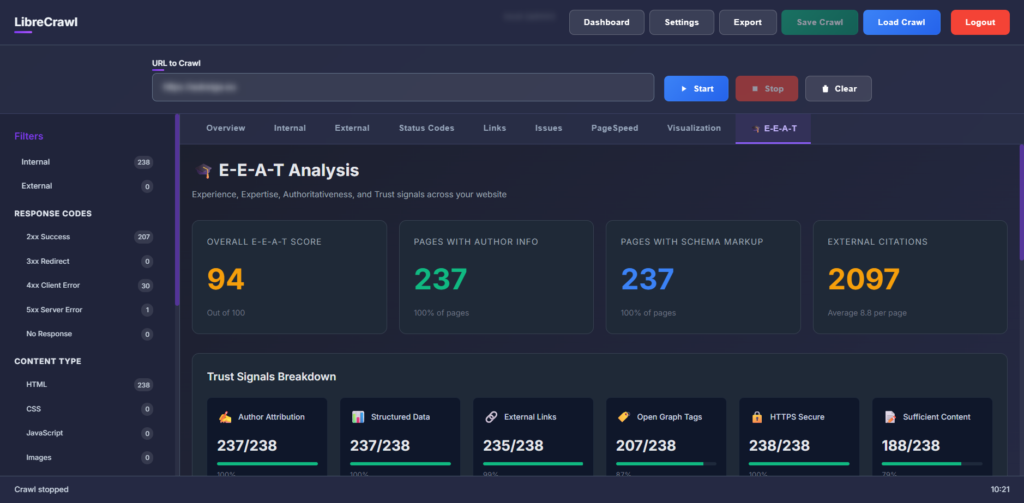Switch to the External tab
The image size is (1024, 503).
pos(352,128)
